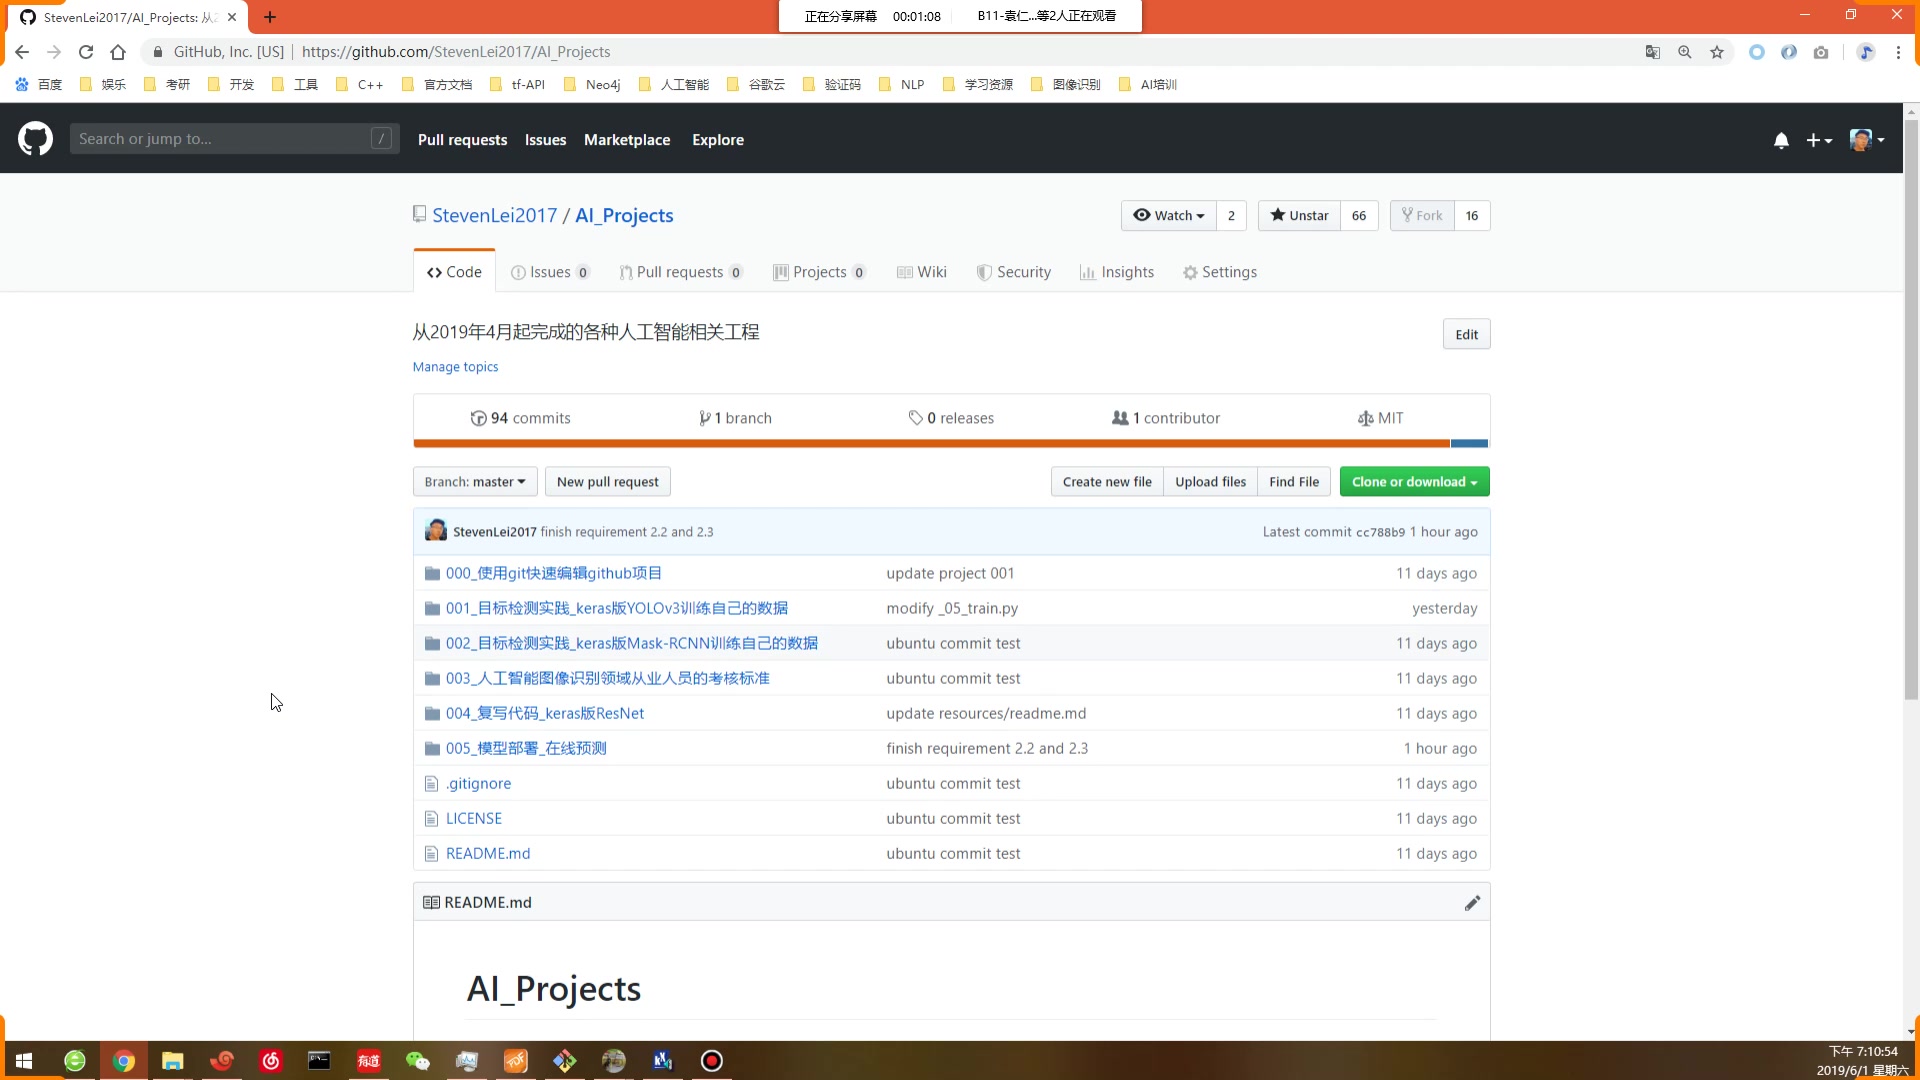Open the 004_复写代码_keras版ResNet folder
The image size is (1920, 1080).
545,713
